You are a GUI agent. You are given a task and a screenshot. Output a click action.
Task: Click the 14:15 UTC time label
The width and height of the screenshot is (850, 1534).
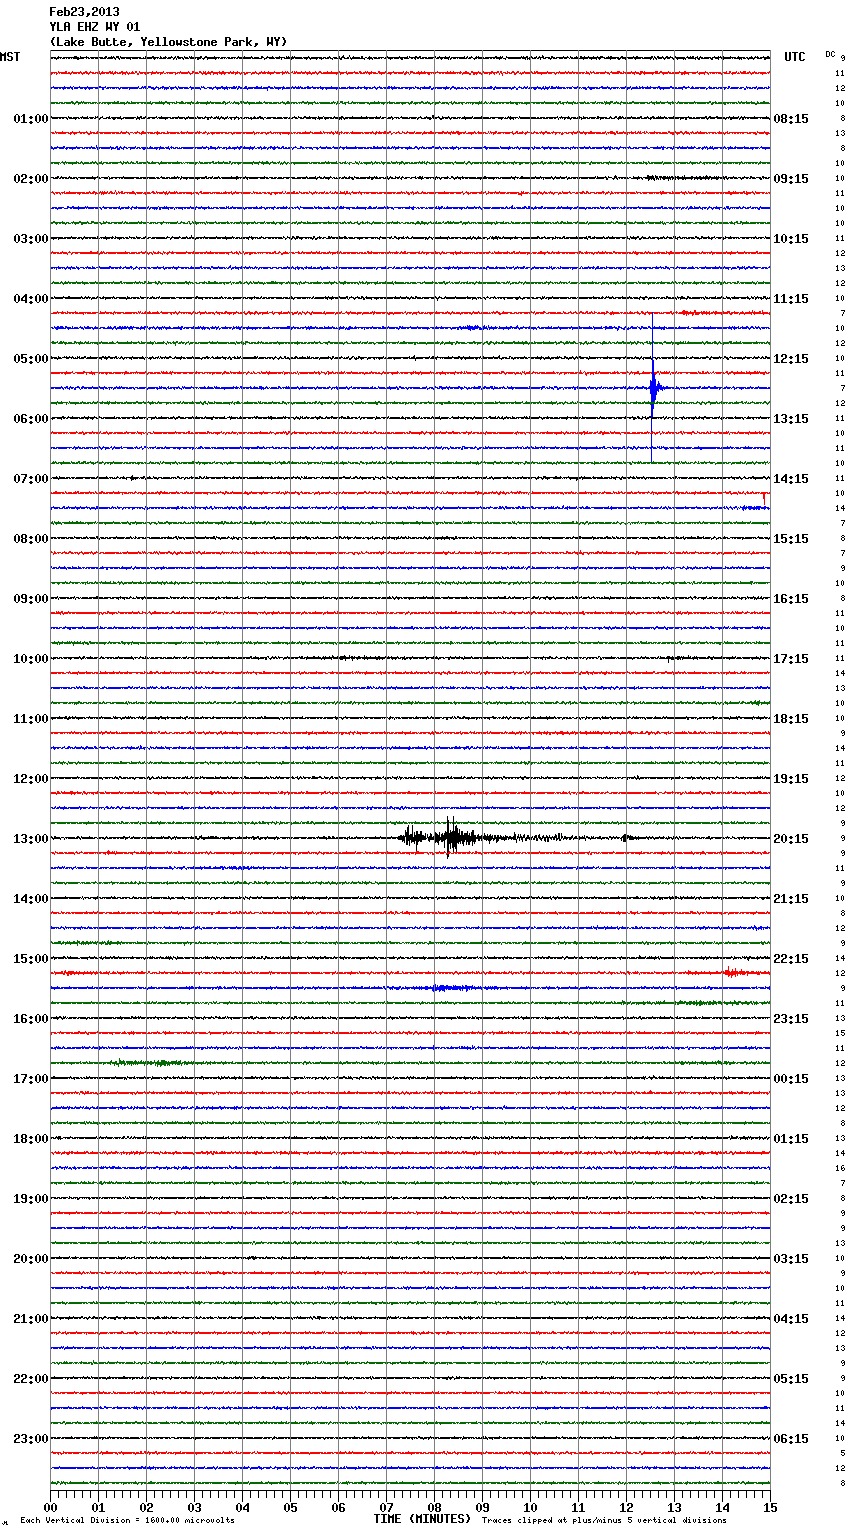(791, 479)
